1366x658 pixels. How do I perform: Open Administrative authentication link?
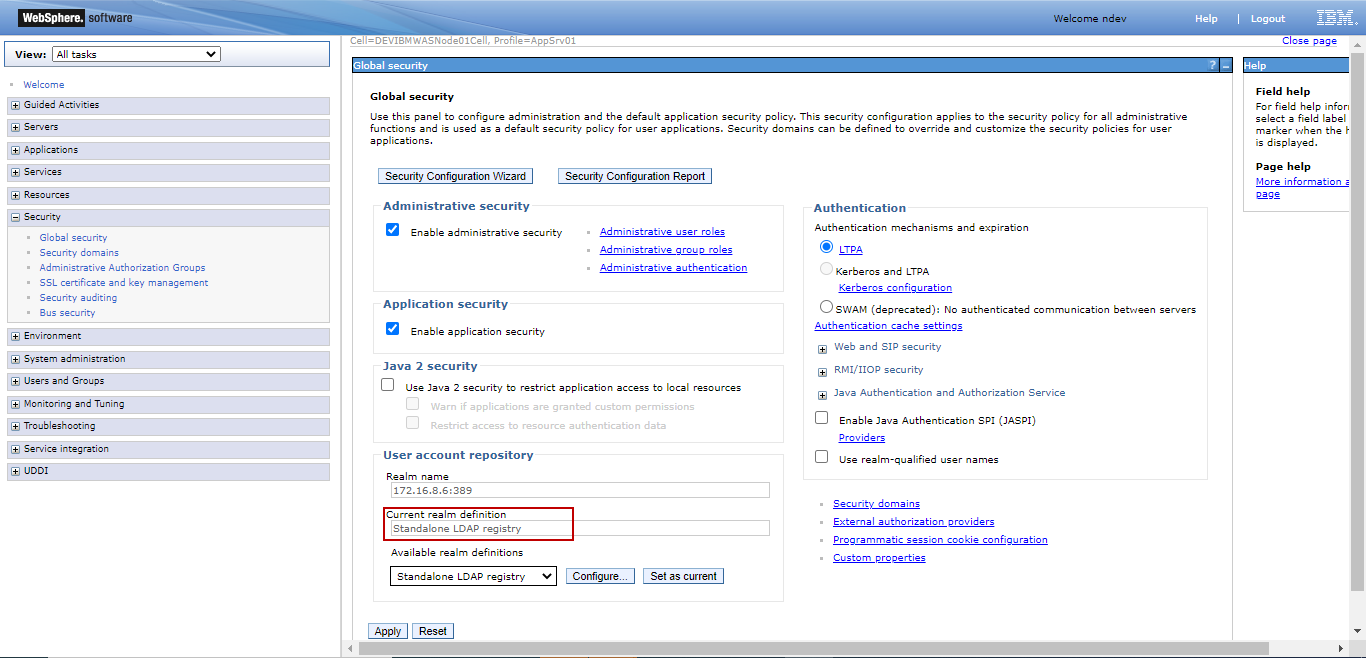673,268
